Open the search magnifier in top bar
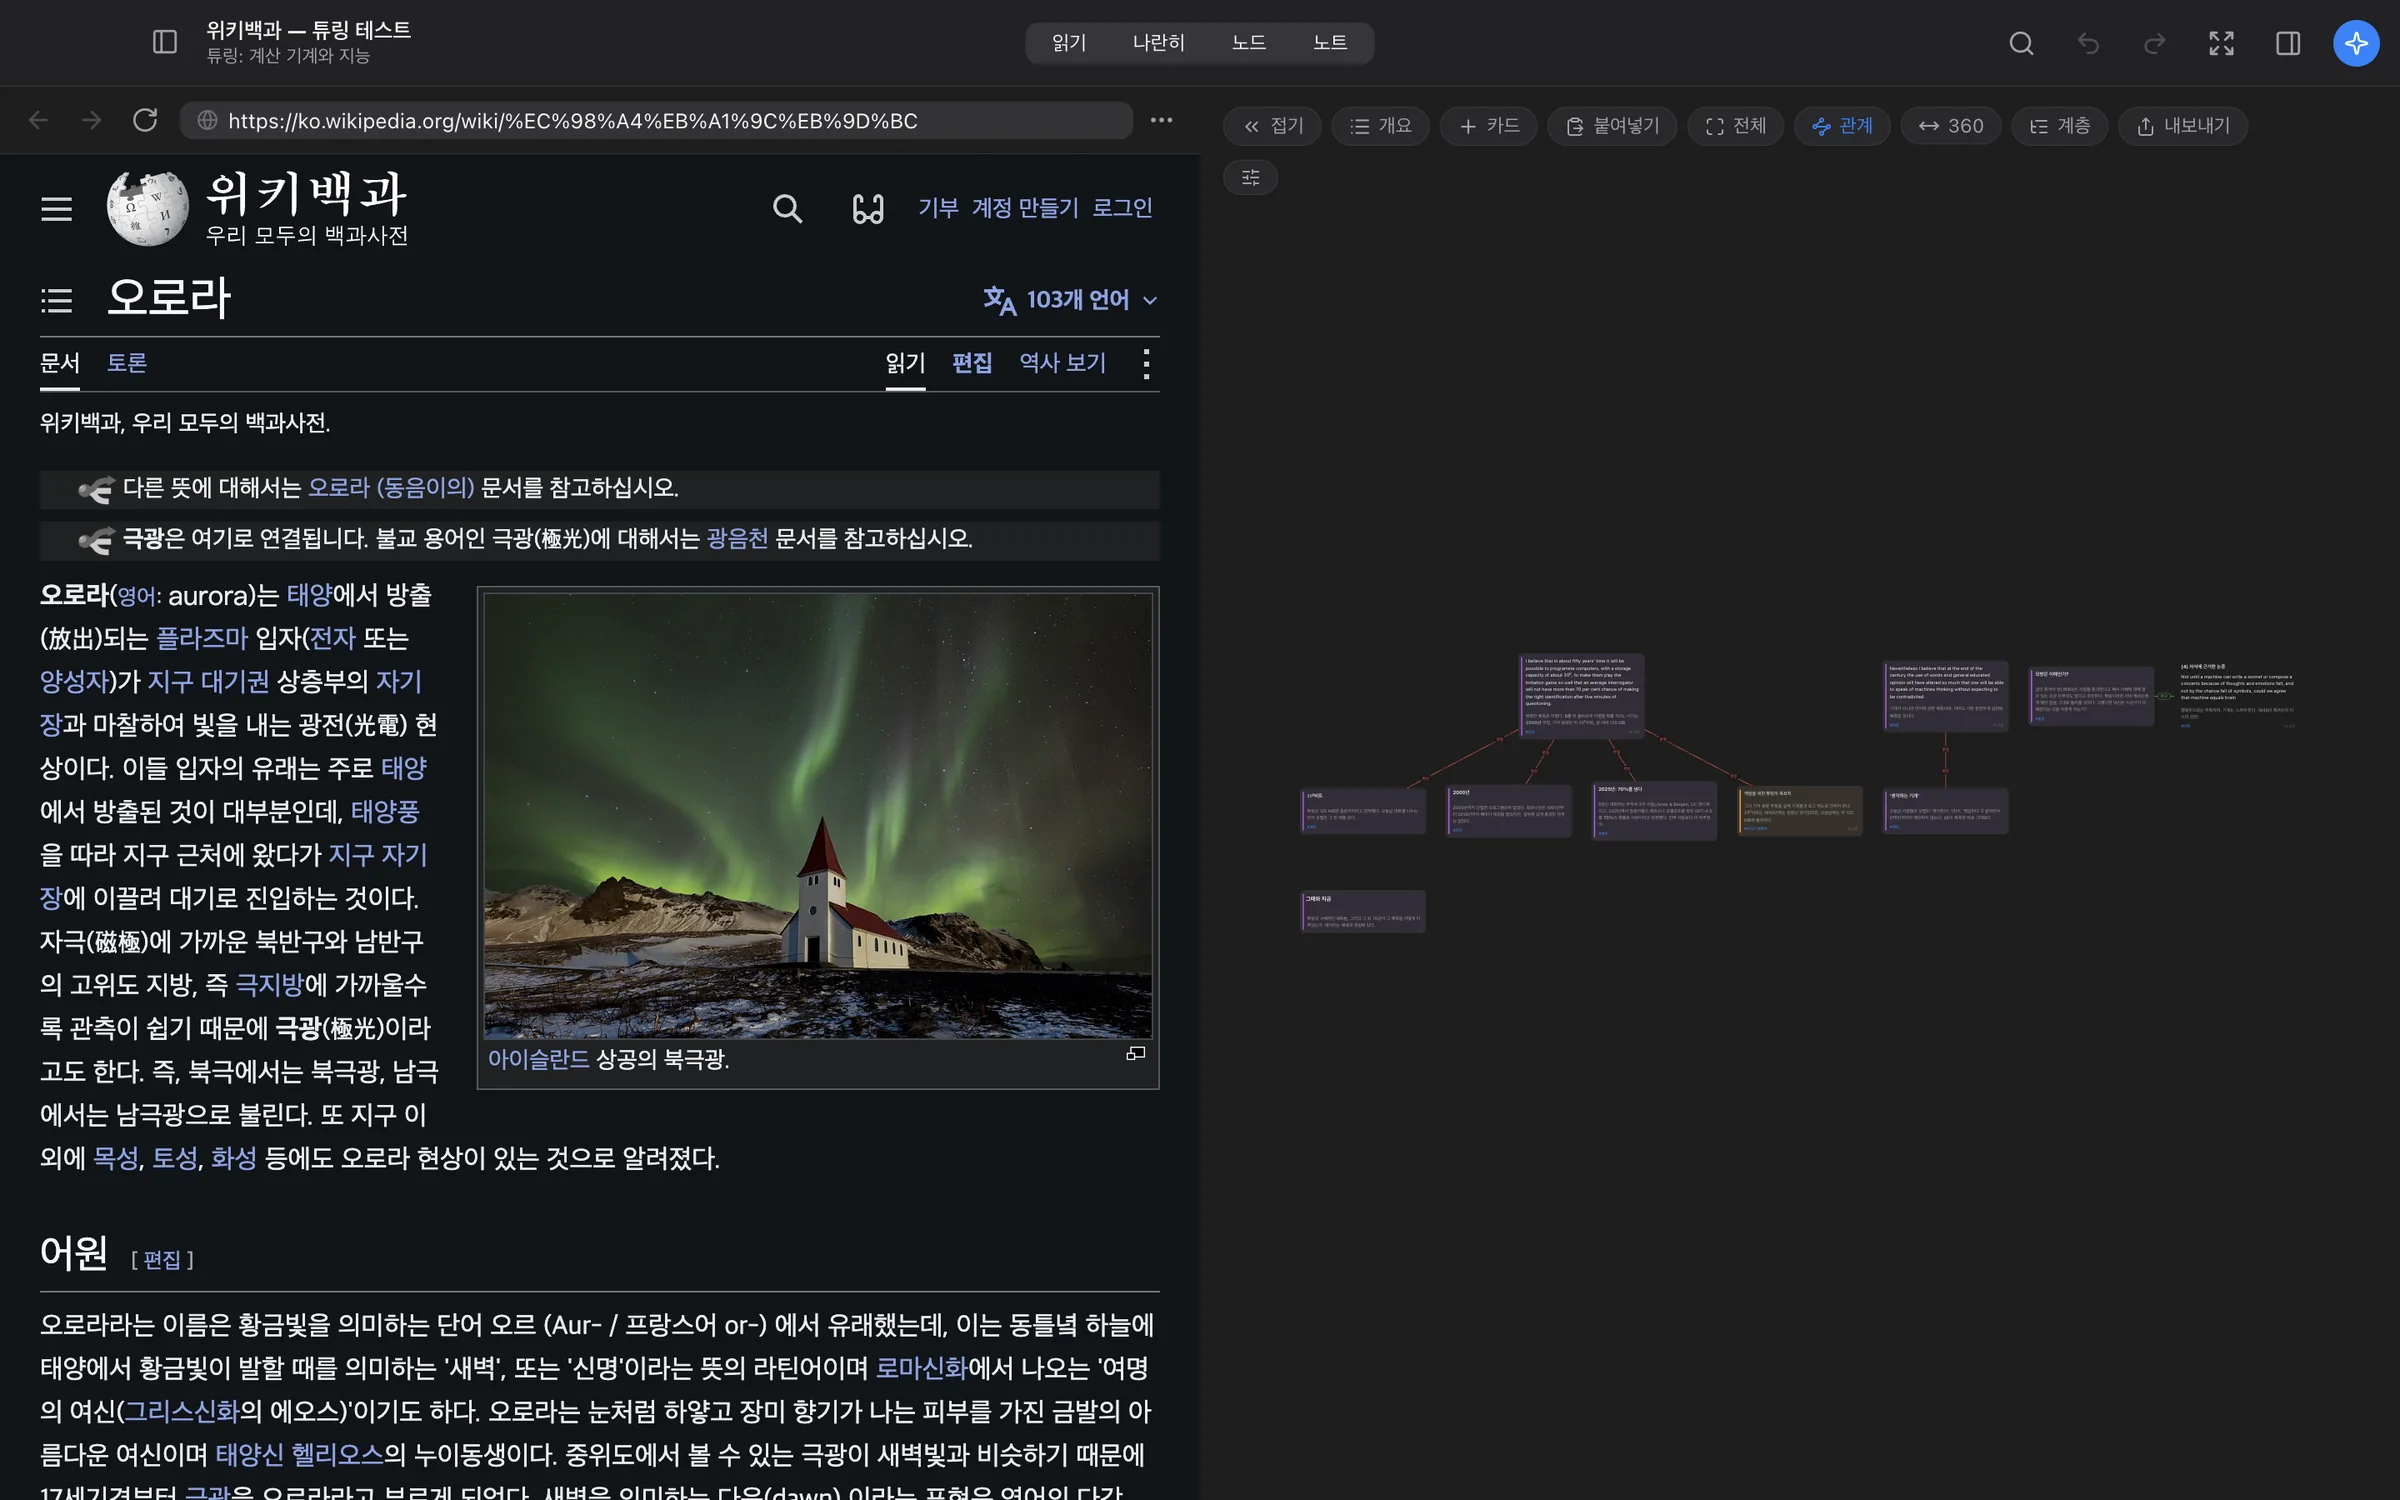The height and width of the screenshot is (1500, 2400). pyautogui.click(x=2021, y=43)
